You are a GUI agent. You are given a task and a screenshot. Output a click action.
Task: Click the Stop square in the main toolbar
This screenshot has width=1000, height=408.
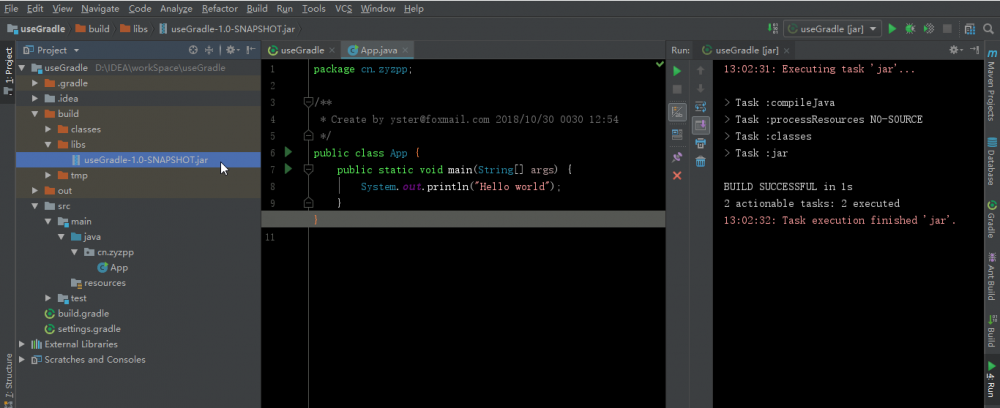pyautogui.click(x=947, y=29)
